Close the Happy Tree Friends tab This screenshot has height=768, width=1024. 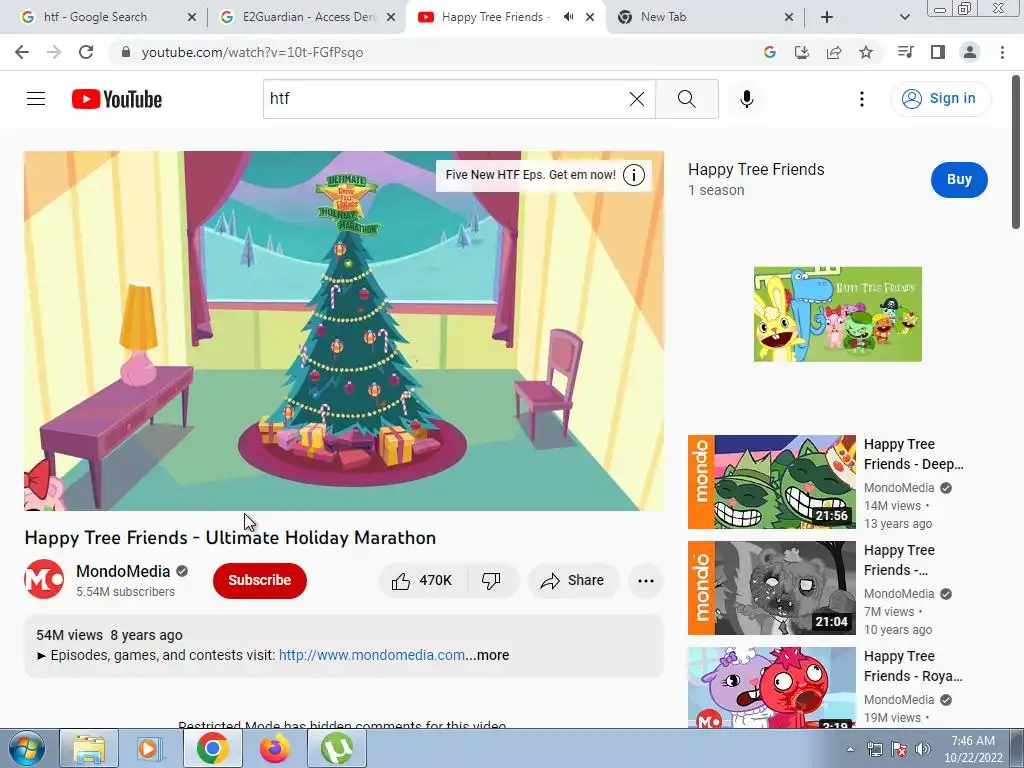click(x=590, y=17)
